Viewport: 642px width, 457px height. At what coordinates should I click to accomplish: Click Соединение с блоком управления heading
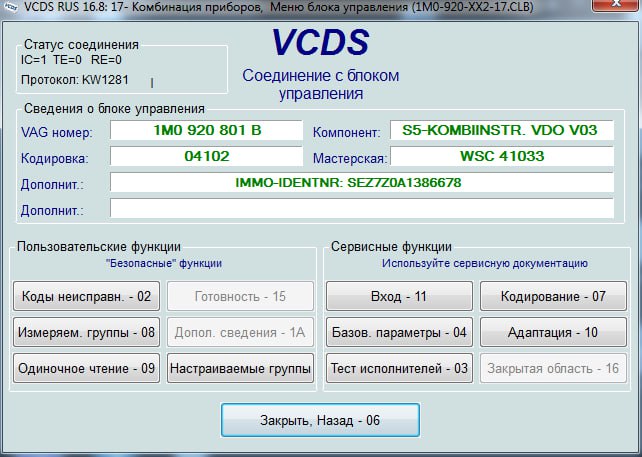pyautogui.click(x=321, y=84)
